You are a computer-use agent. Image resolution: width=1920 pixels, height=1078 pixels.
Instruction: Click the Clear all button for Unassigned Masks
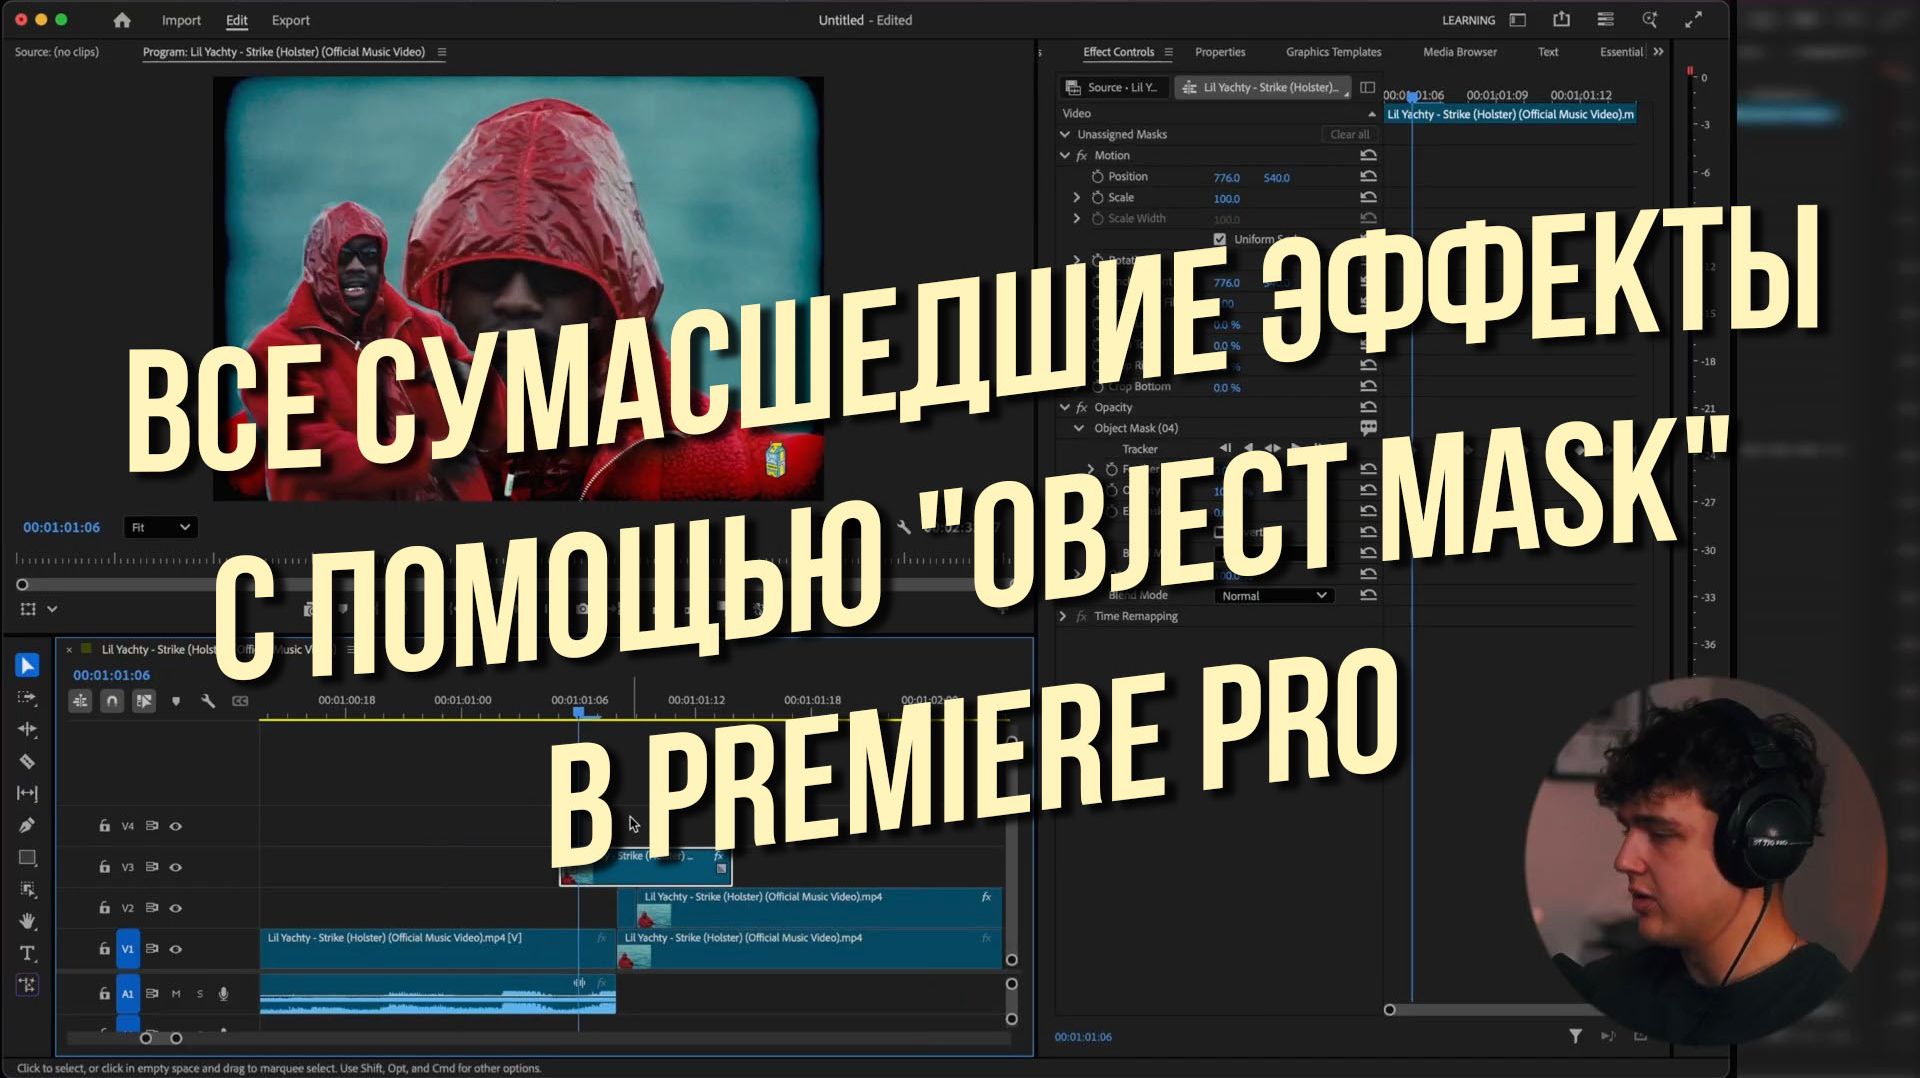[x=1348, y=134]
